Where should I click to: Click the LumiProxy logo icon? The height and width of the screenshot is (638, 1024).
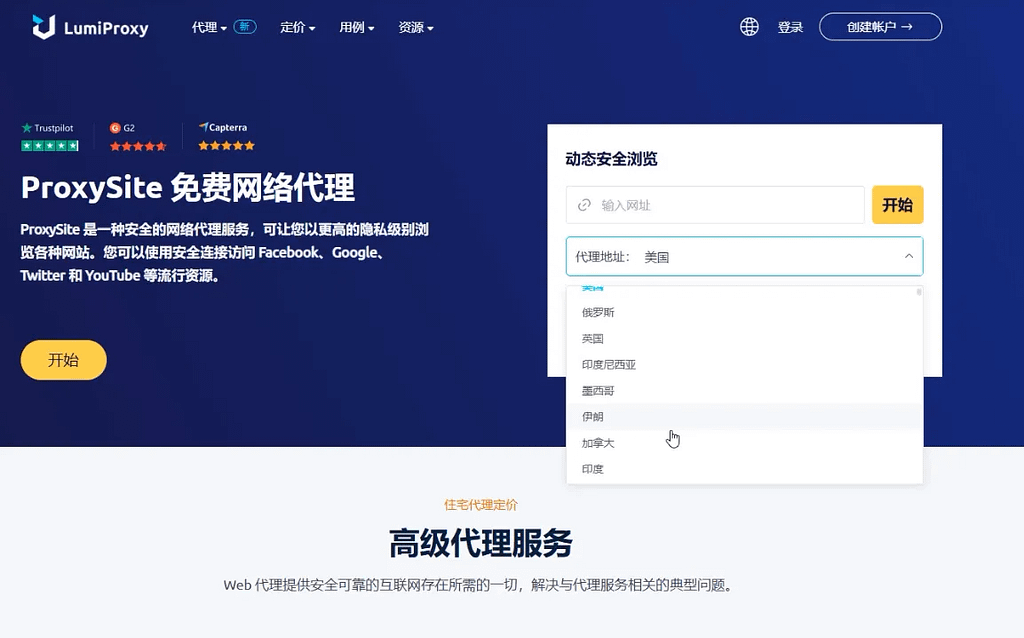pyautogui.click(x=44, y=27)
